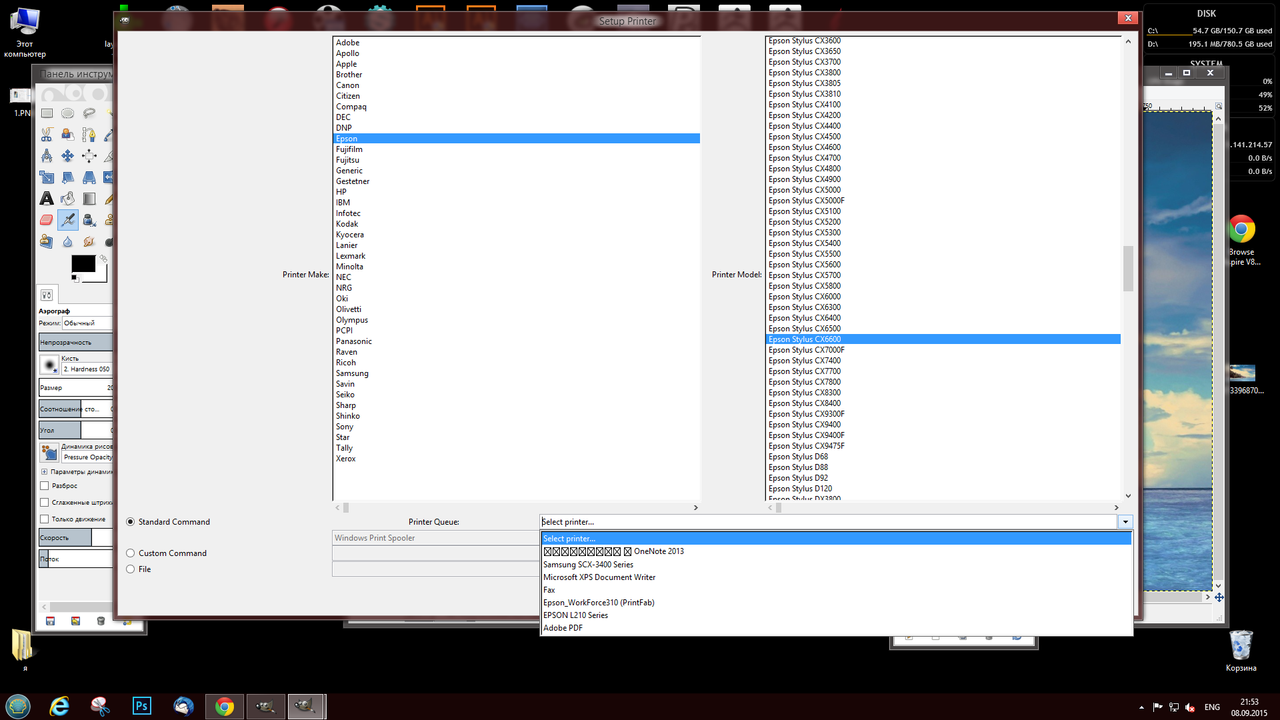Save tool preset icon at toolbox bottom

click(50, 621)
